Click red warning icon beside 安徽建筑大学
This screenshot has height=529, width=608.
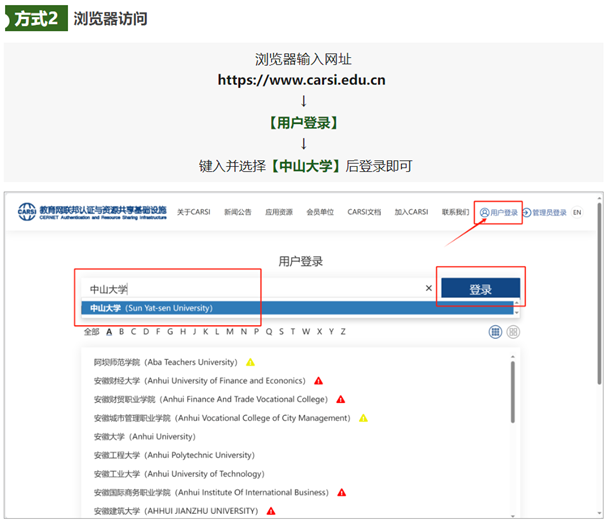click(271, 511)
